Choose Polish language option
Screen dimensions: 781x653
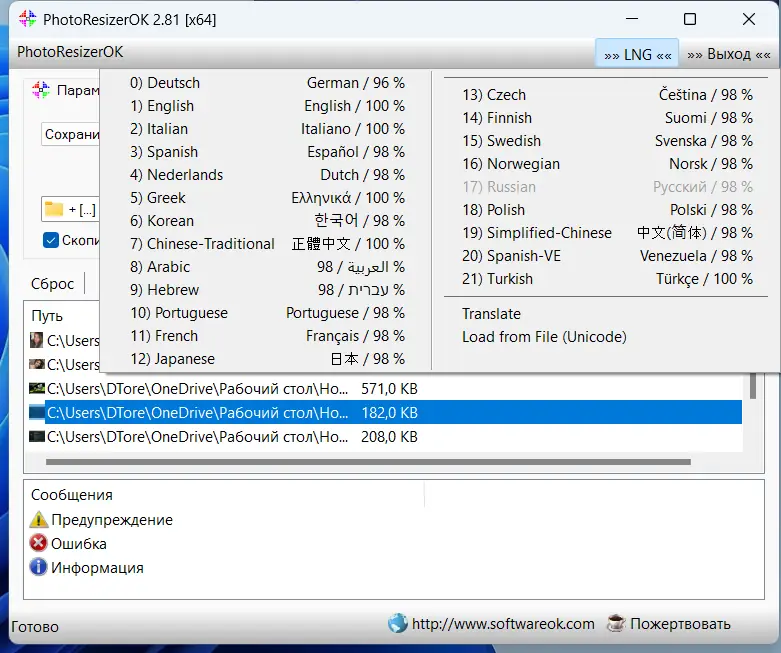point(606,210)
